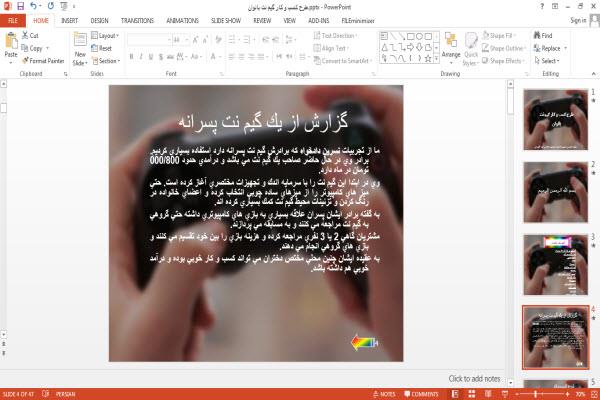This screenshot has width=600, height=400.
Task: Open the FILE tab
Action: (x=13, y=21)
